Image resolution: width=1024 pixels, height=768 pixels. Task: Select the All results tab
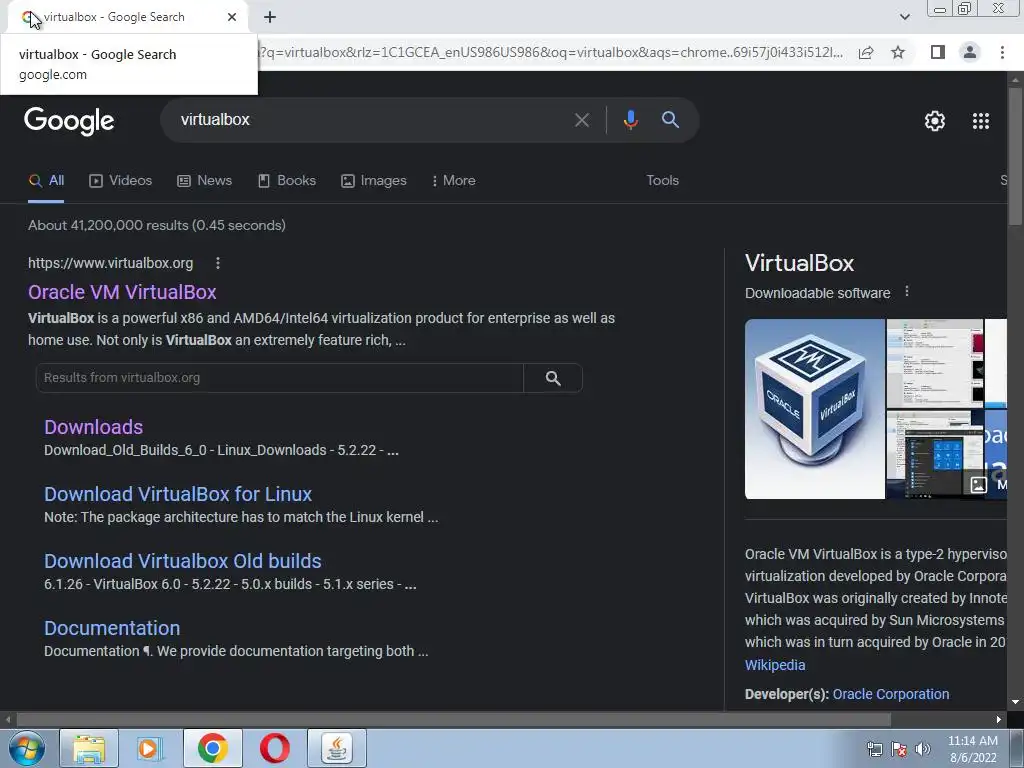(46, 181)
